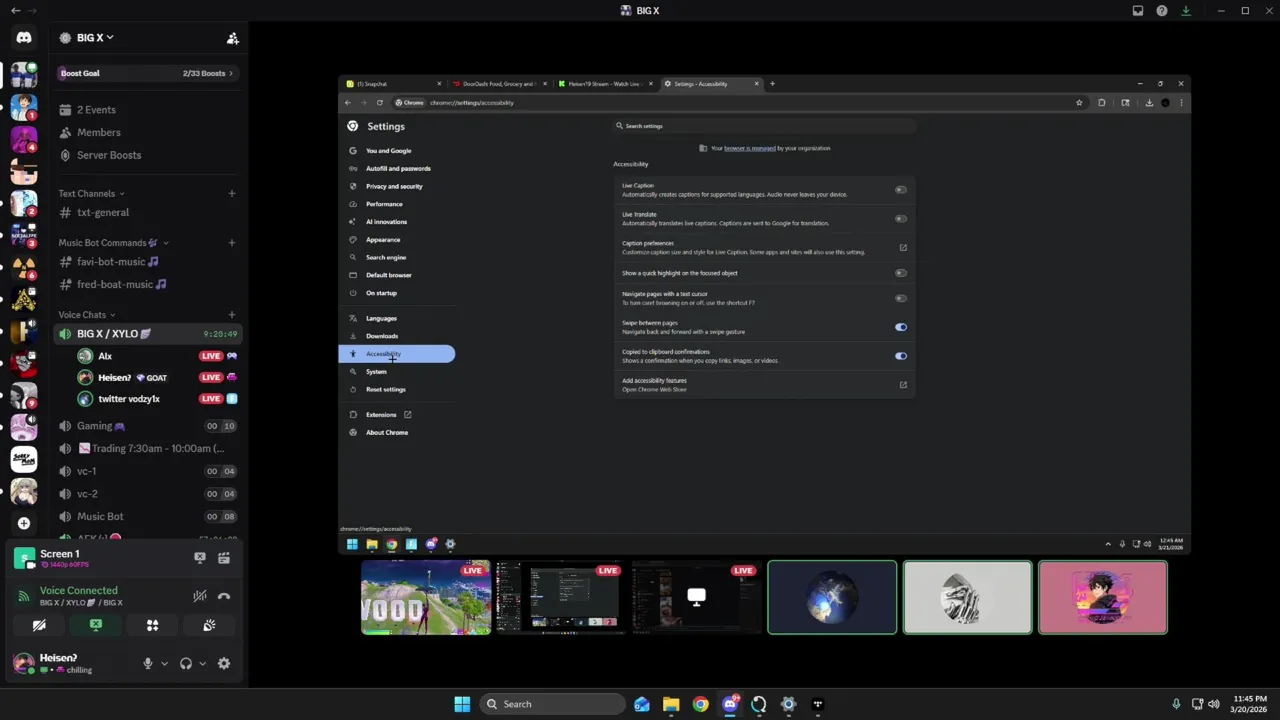This screenshot has width=1280, height=720.
Task: Open File Explorer from the taskbar
Action: click(x=671, y=704)
